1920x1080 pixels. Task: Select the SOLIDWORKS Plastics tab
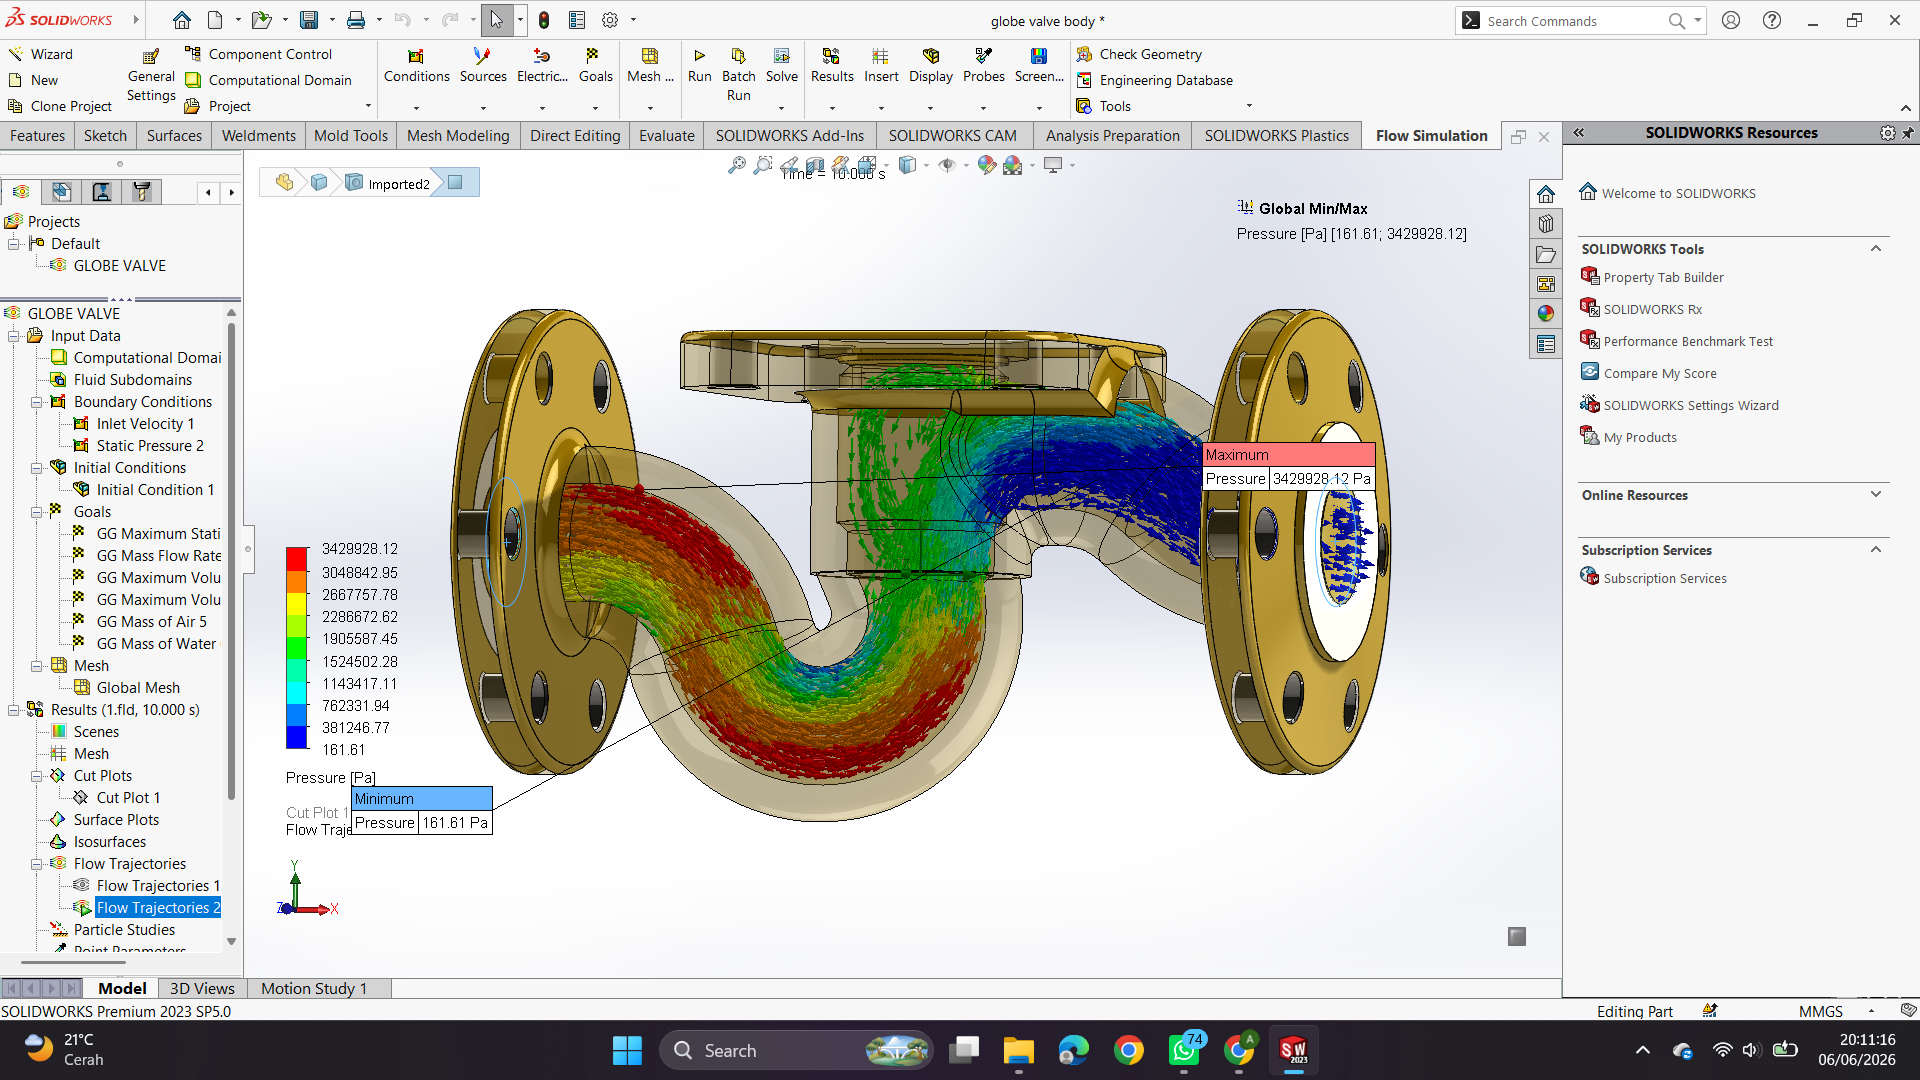click(x=1276, y=136)
